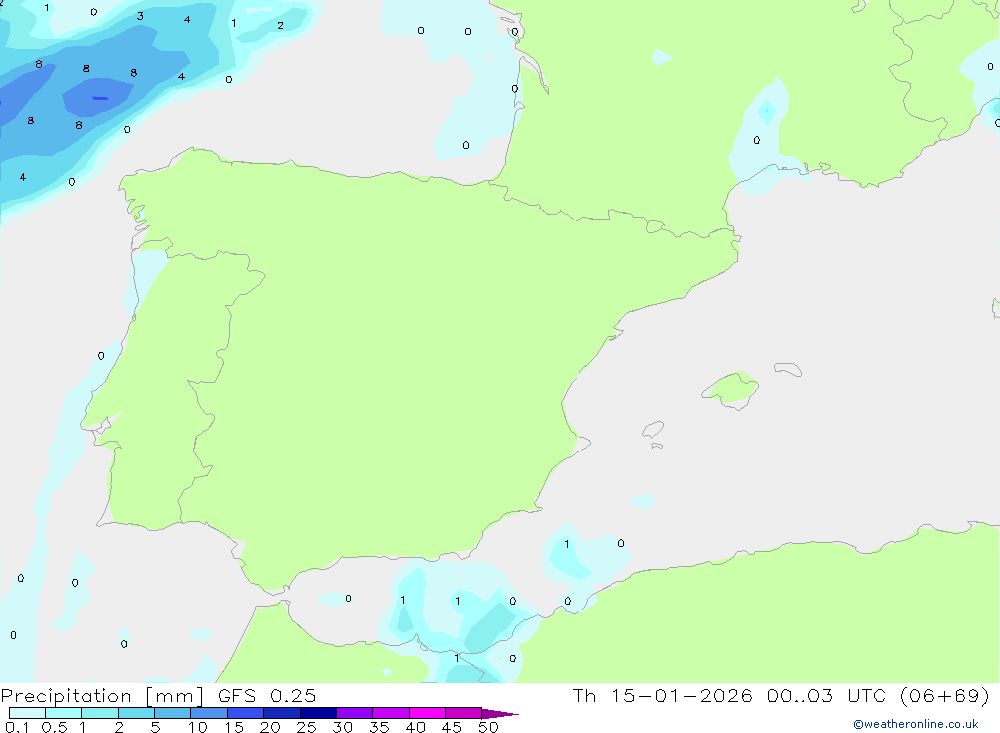Click the '45' legend scale label
The image size is (1000, 733).
pos(452,727)
